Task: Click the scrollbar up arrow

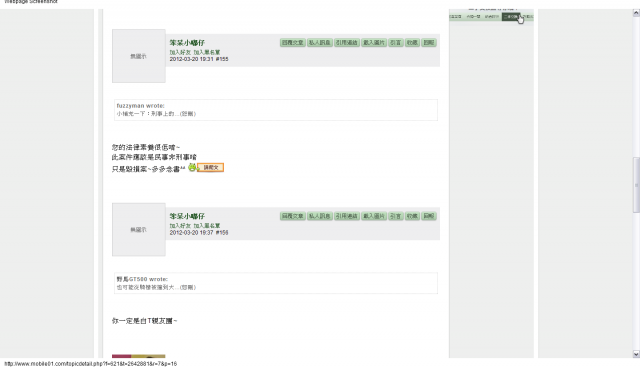Action: tap(636, 13)
